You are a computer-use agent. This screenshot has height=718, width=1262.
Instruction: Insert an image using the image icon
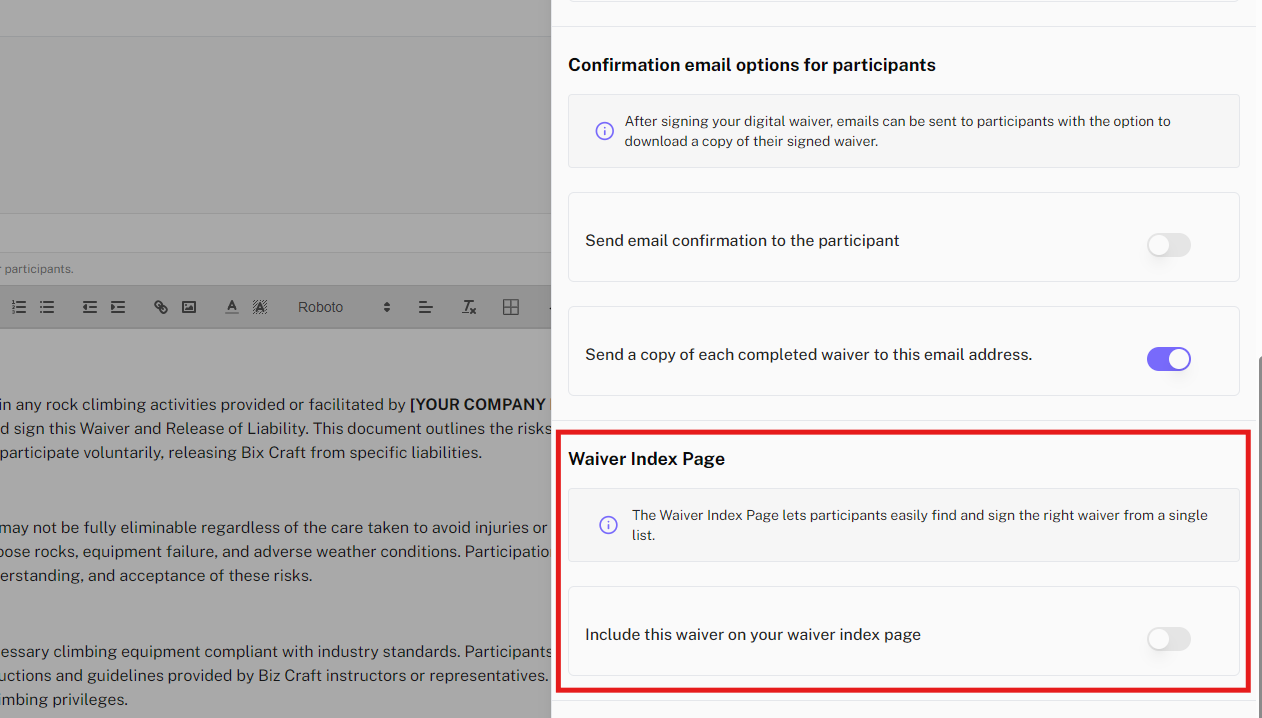tap(188, 307)
